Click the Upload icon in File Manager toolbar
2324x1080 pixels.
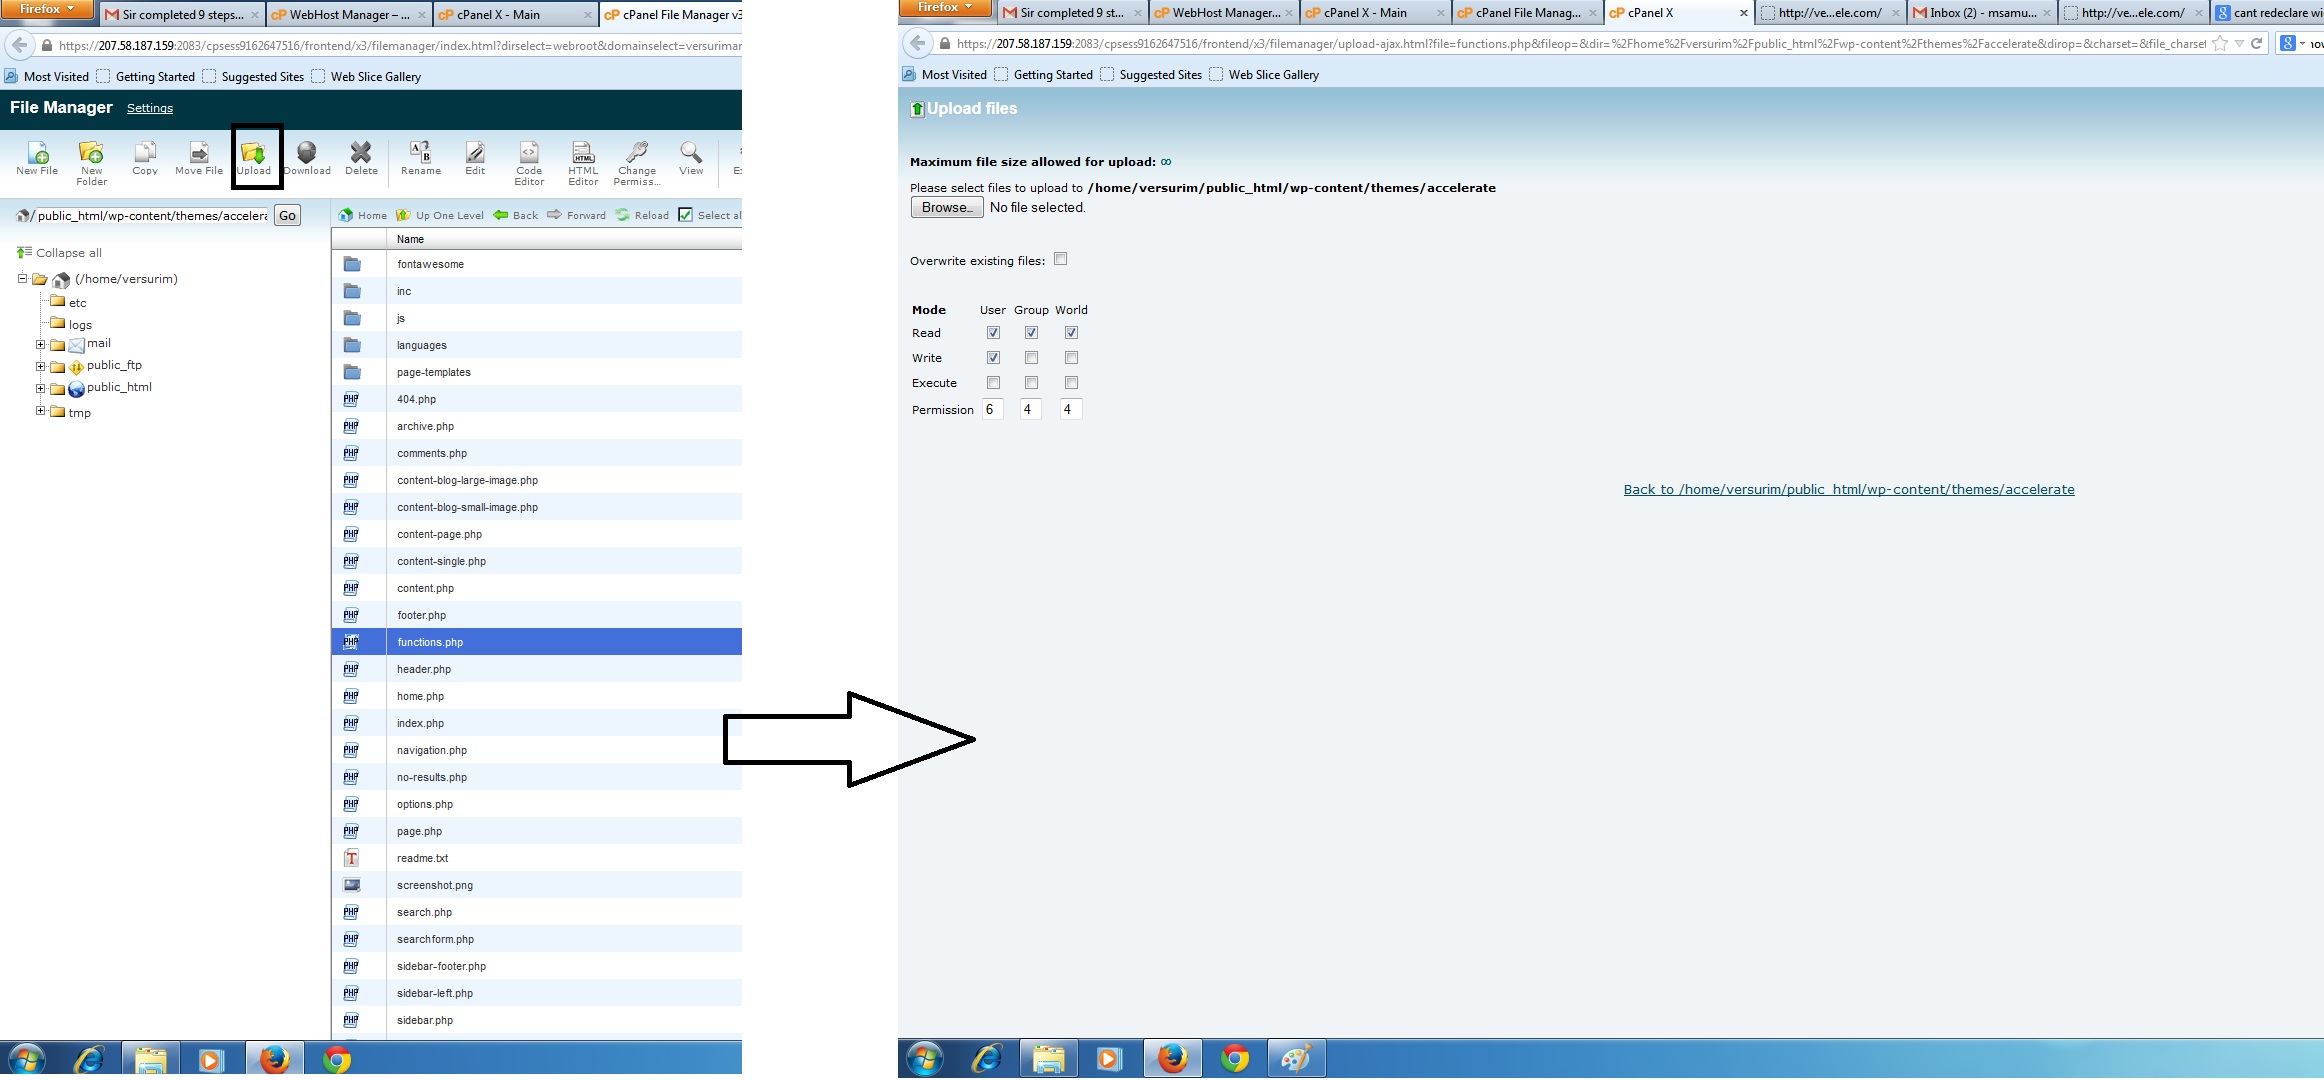pos(253,155)
